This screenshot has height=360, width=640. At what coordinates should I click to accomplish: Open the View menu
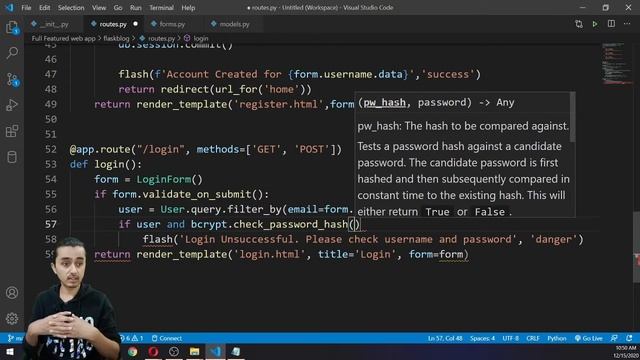(x=99, y=7)
